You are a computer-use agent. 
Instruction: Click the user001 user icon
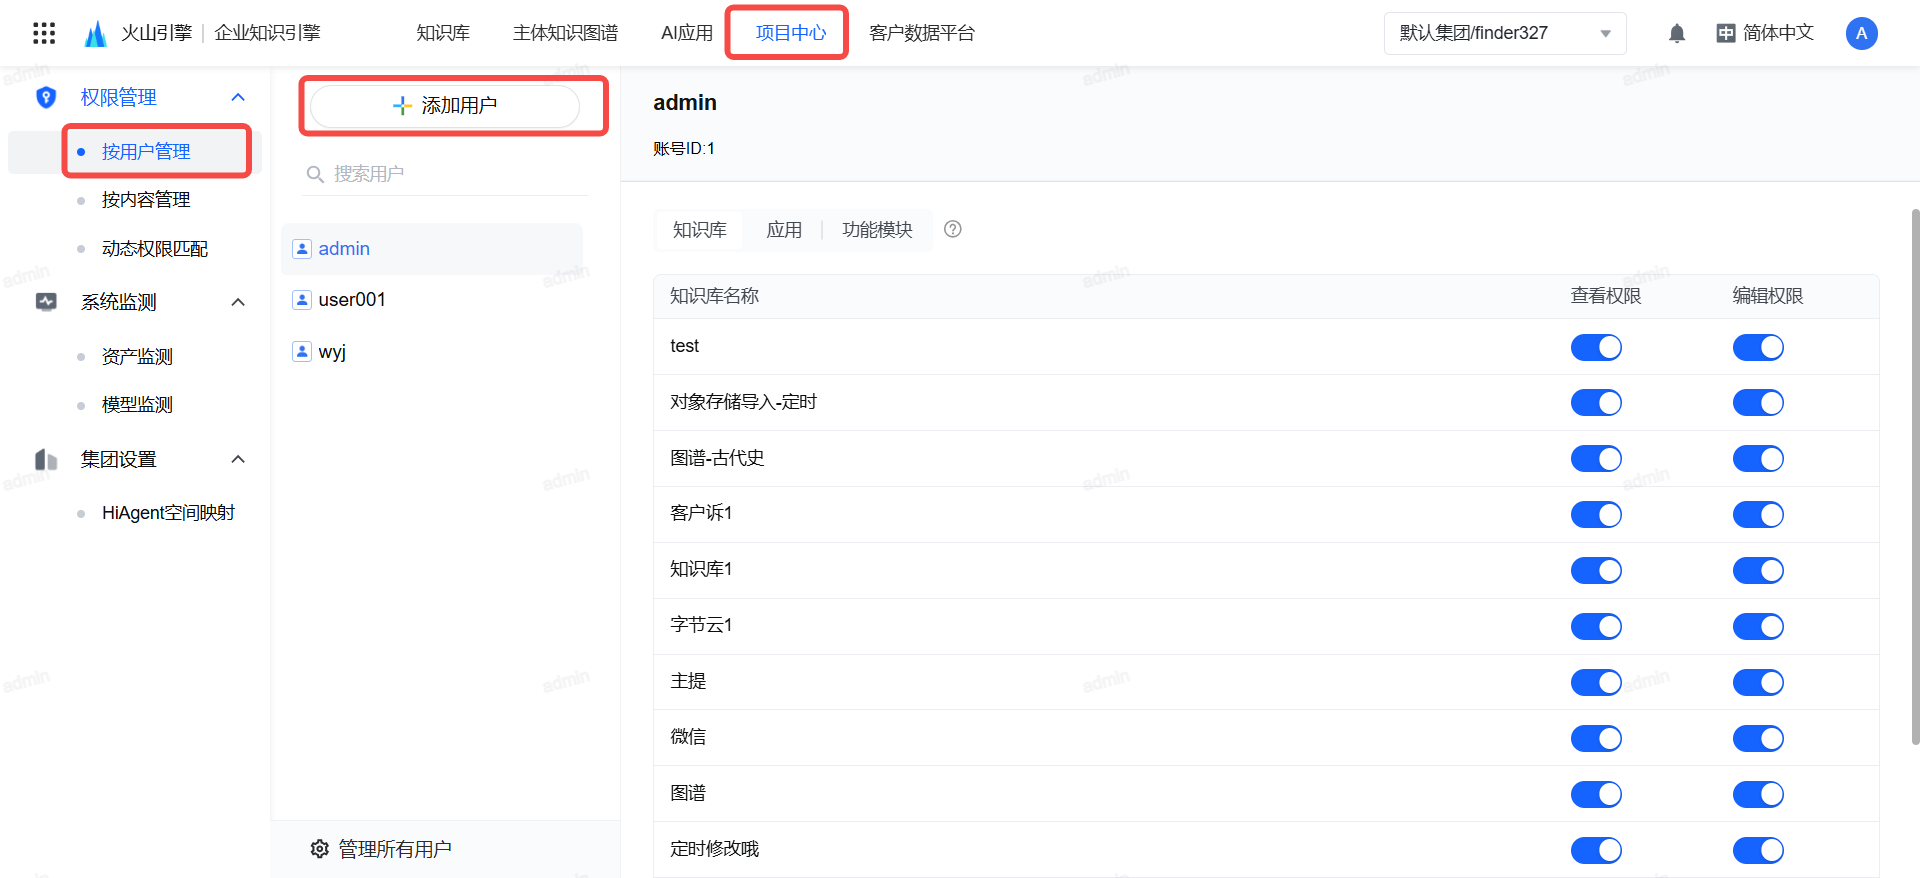[302, 299]
